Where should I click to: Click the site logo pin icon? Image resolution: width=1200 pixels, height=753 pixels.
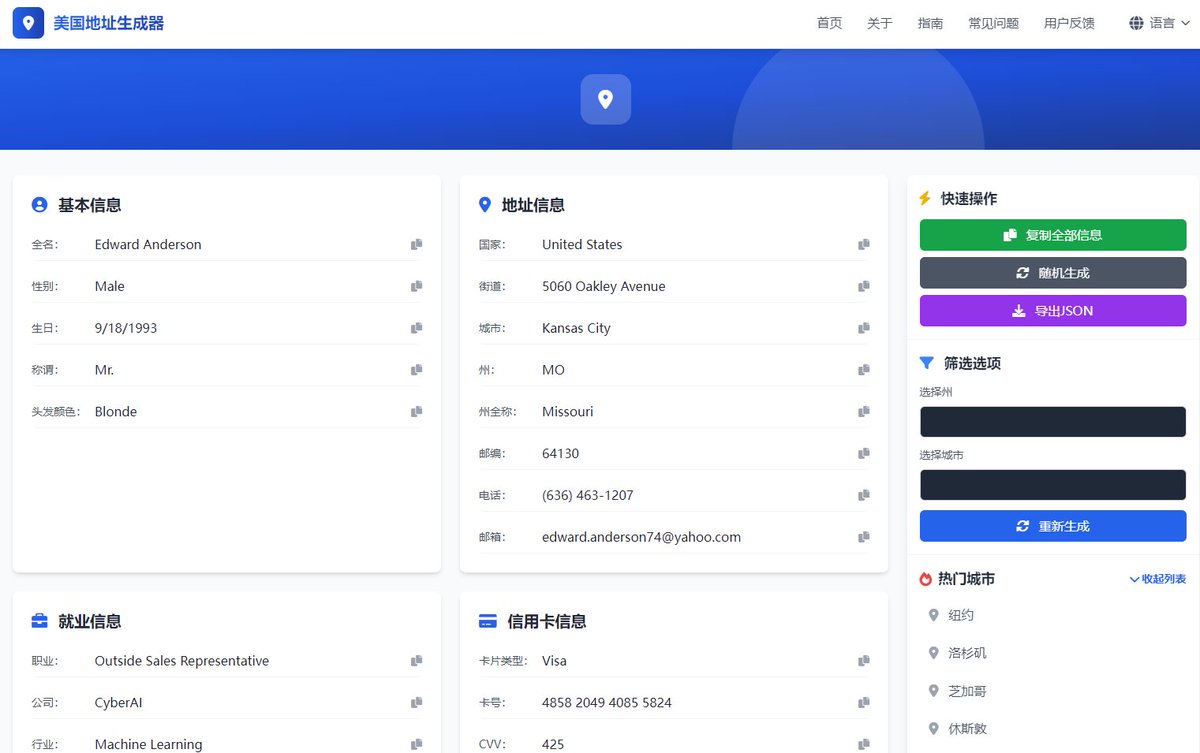pyautogui.click(x=28, y=23)
